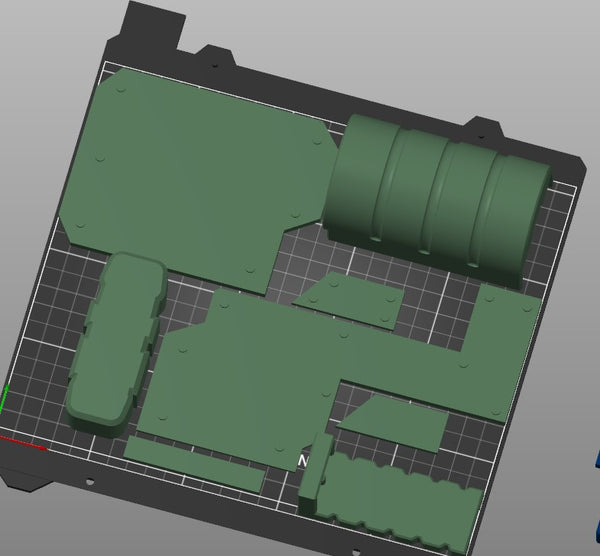This screenshot has height=556, width=600.
Task: Select the thin rectangular strip at the bed's front
Action: coord(194,464)
